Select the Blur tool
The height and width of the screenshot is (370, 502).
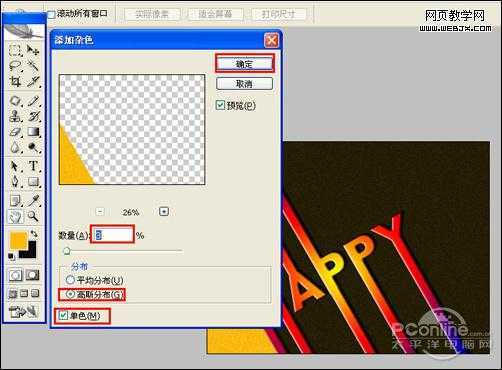15,148
